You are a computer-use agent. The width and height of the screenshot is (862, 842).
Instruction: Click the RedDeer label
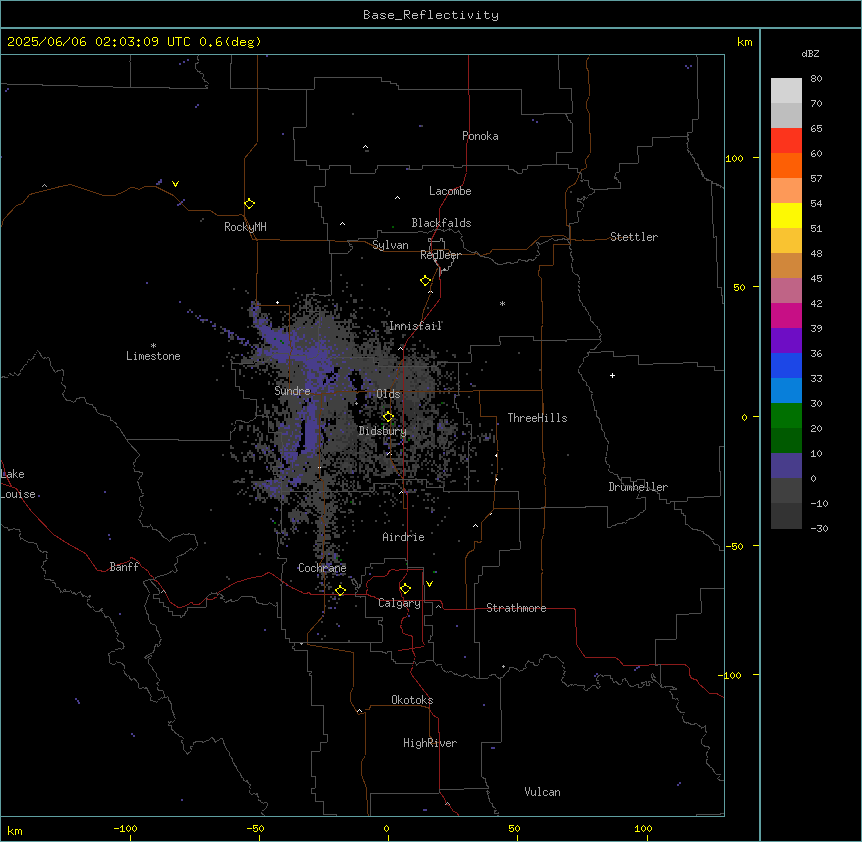coord(440,255)
